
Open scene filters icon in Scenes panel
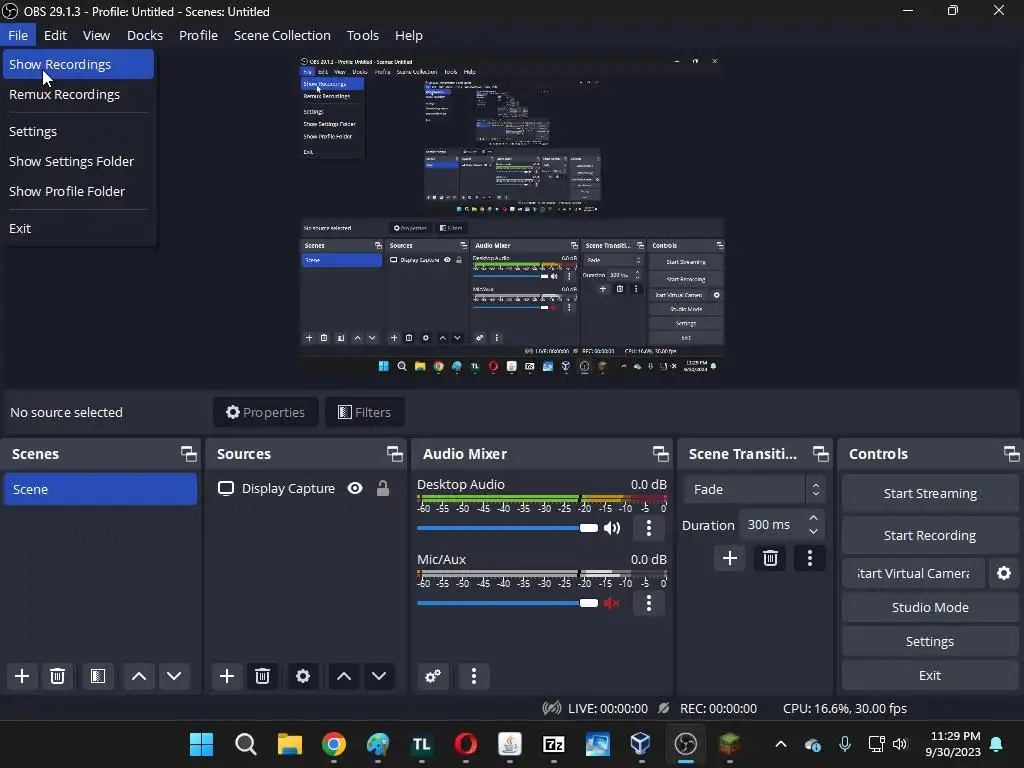coord(98,676)
